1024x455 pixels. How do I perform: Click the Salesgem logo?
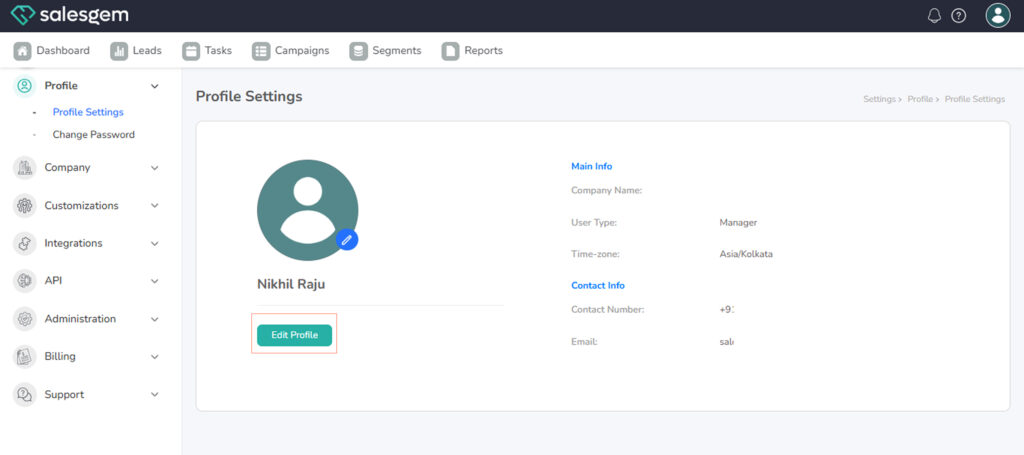pyautogui.click(x=69, y=16)
